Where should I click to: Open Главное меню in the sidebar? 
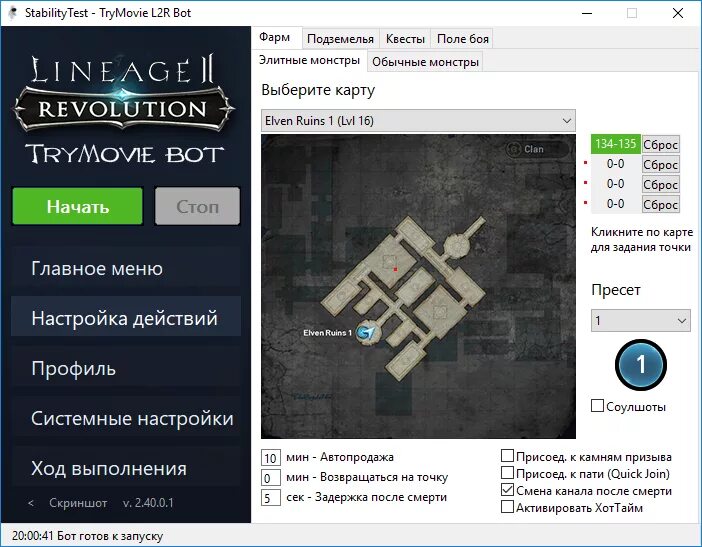[x=126, y=269]
